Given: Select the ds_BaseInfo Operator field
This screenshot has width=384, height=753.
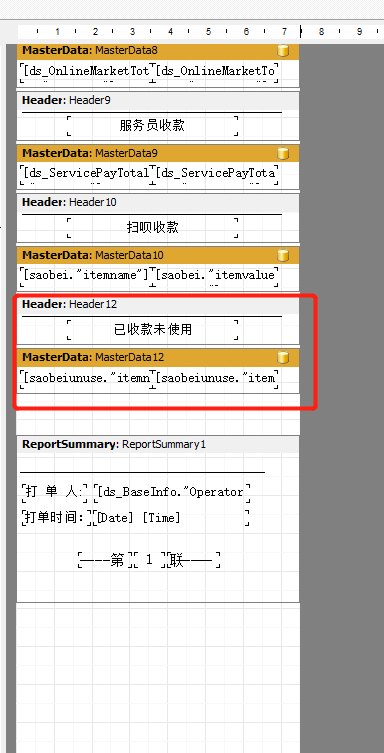Looking at the screenshot, I should [x=171, y=492].
